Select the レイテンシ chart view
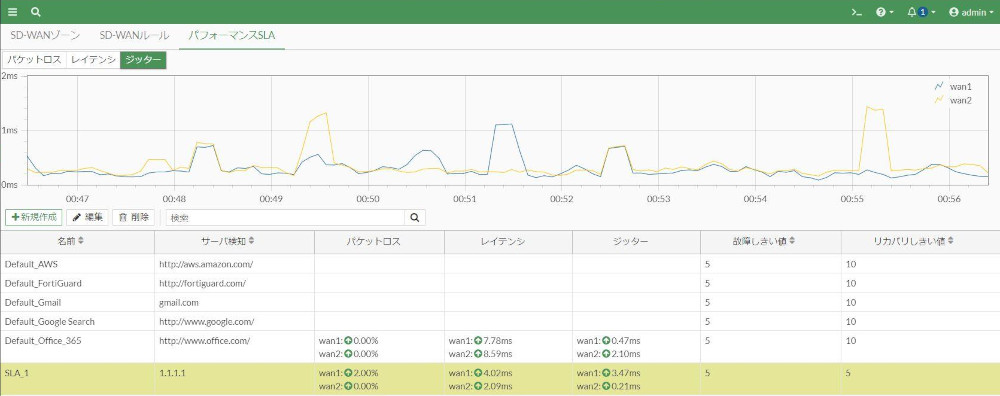 pos(93,60)
